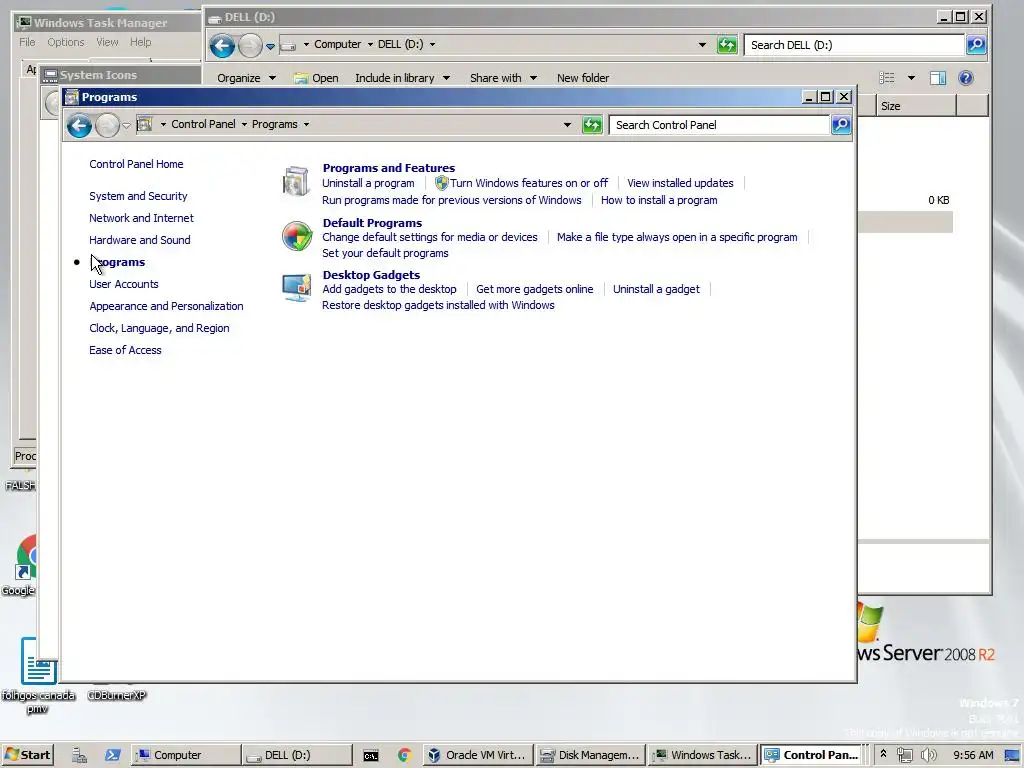1024x768 pixels.
Task: Click the volume icon in system tray
Action: (928, 755)
